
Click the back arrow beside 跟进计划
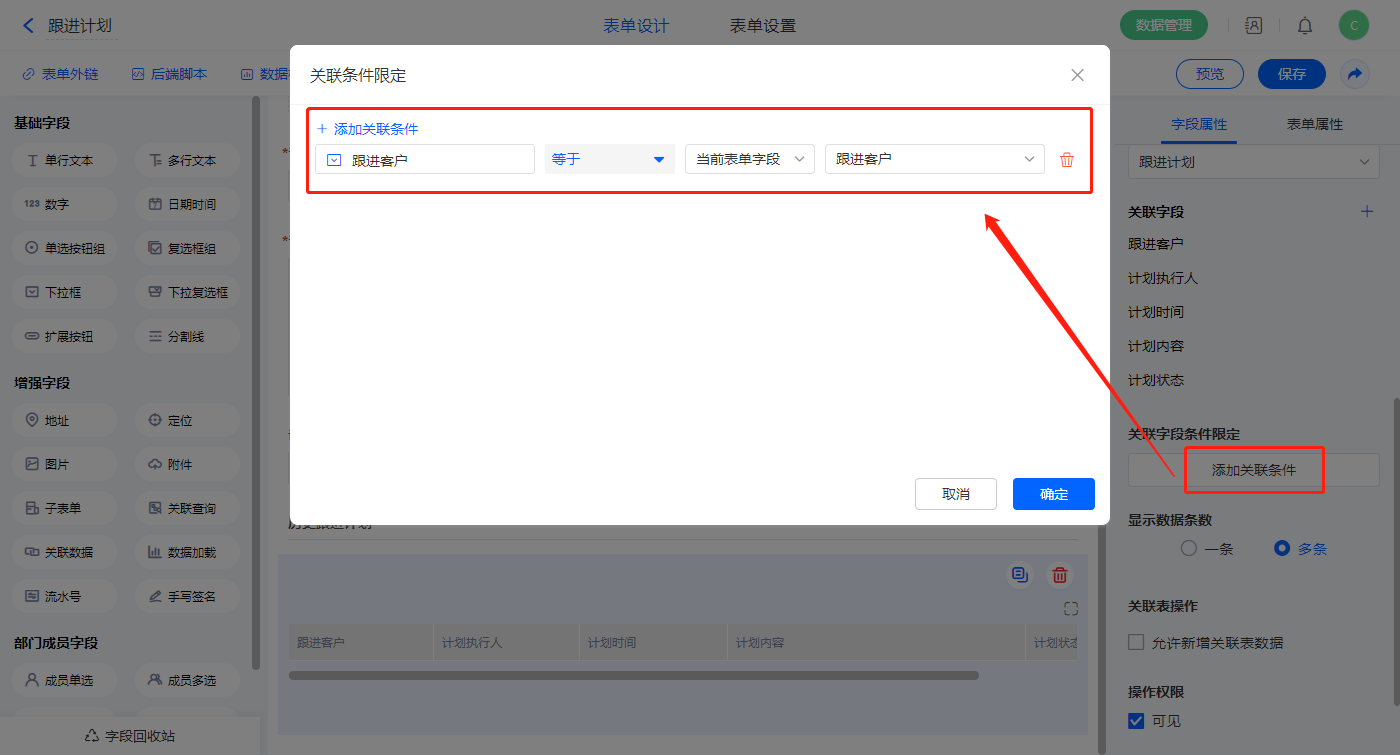coord(28,26)
